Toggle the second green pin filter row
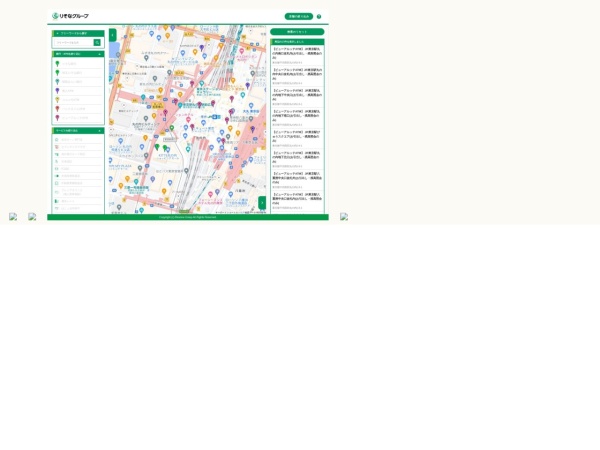Image resolution: width=600 pixels, height=450 pixels. click(x=78, y=73)
